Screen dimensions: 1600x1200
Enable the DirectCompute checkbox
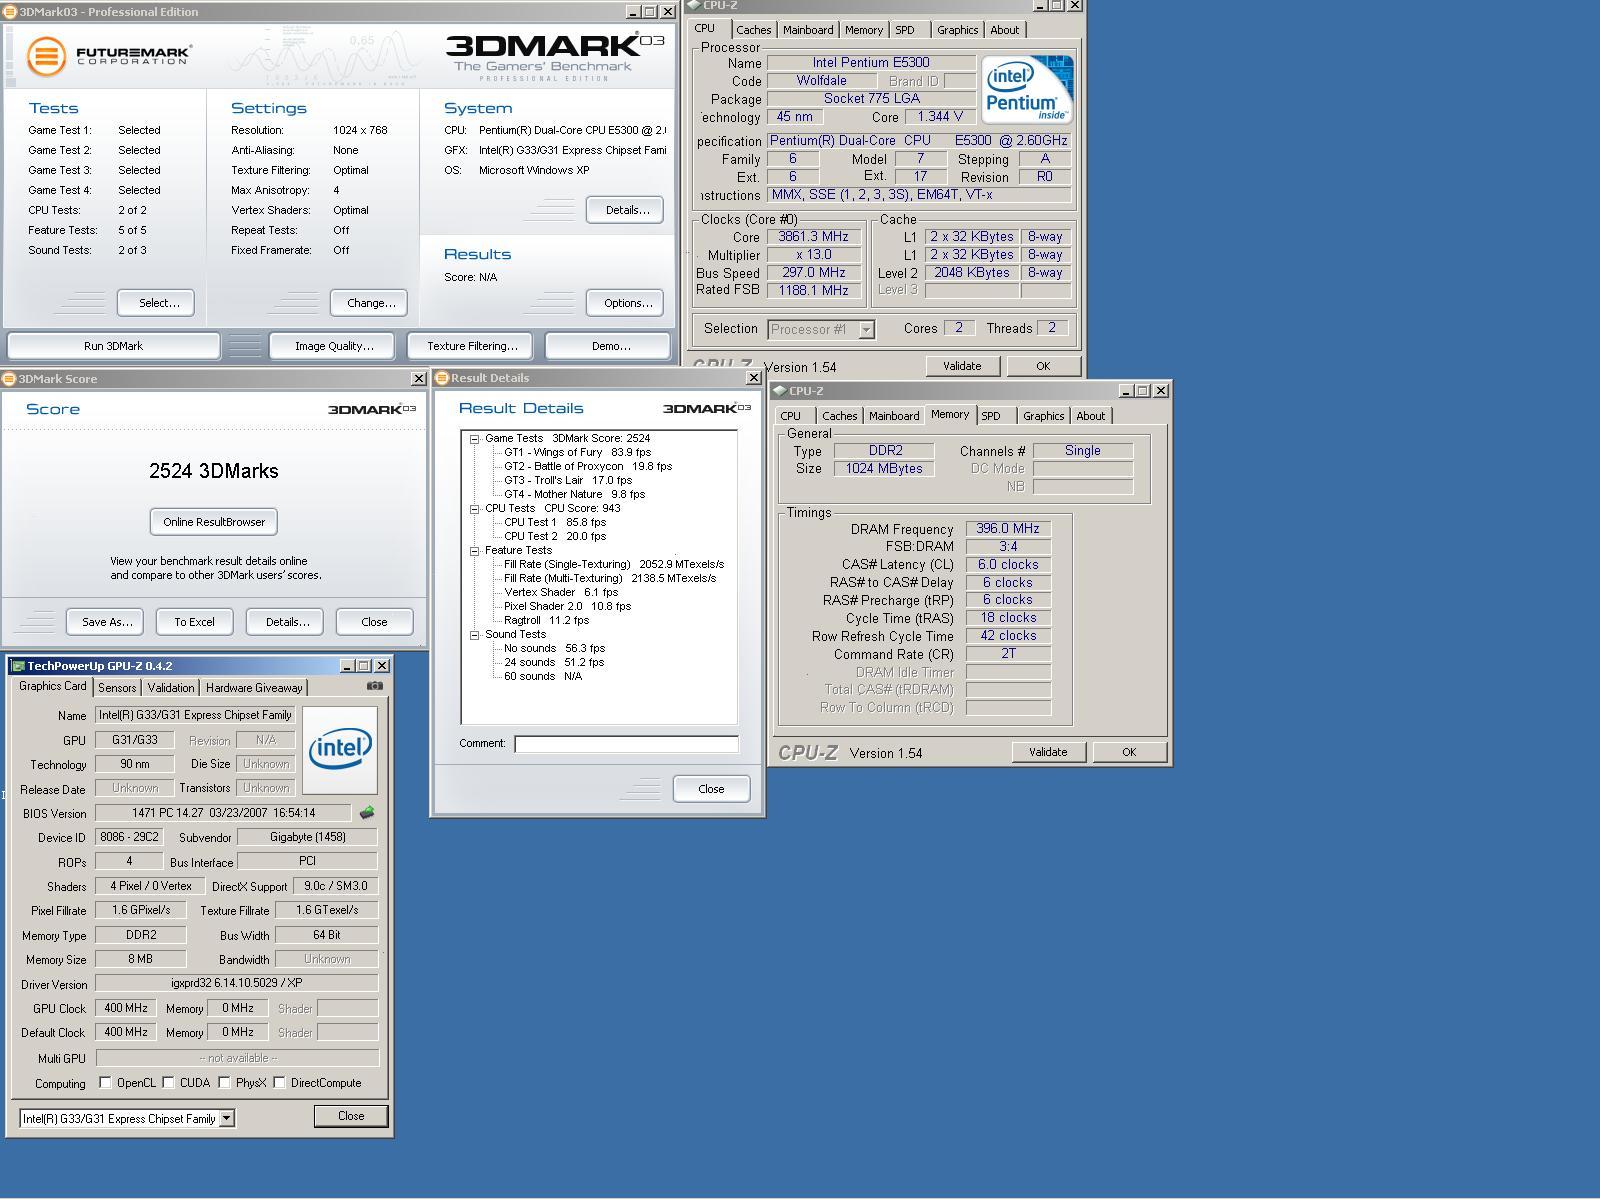[279, 1082]
